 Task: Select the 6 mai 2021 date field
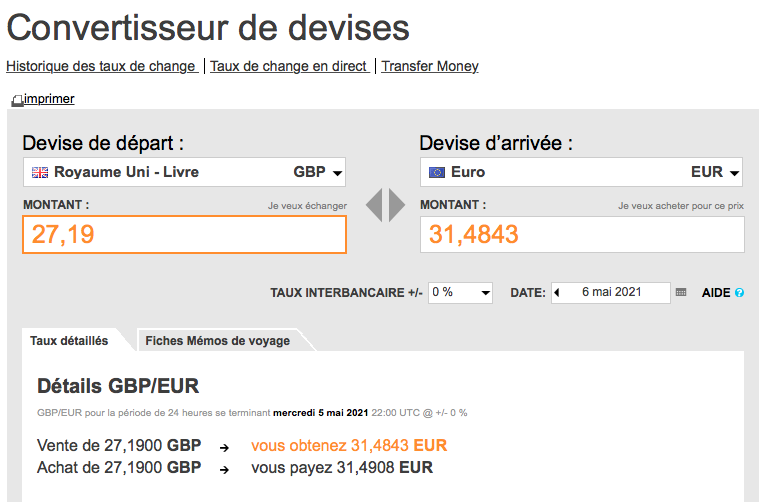pyautogui.click(x=611, y=293)
